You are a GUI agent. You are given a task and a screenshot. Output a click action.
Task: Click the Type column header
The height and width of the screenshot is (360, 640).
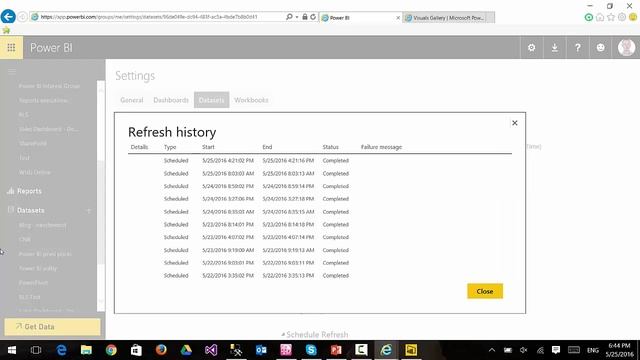pyautogui.click(x=170, y=147)
